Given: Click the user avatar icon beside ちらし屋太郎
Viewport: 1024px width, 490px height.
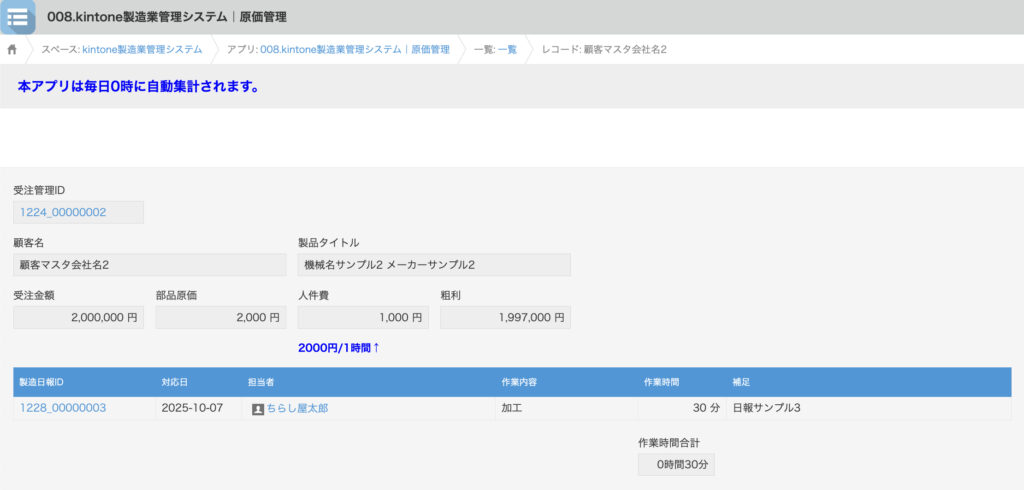Looking at the screenshot, I should (258, 409).
